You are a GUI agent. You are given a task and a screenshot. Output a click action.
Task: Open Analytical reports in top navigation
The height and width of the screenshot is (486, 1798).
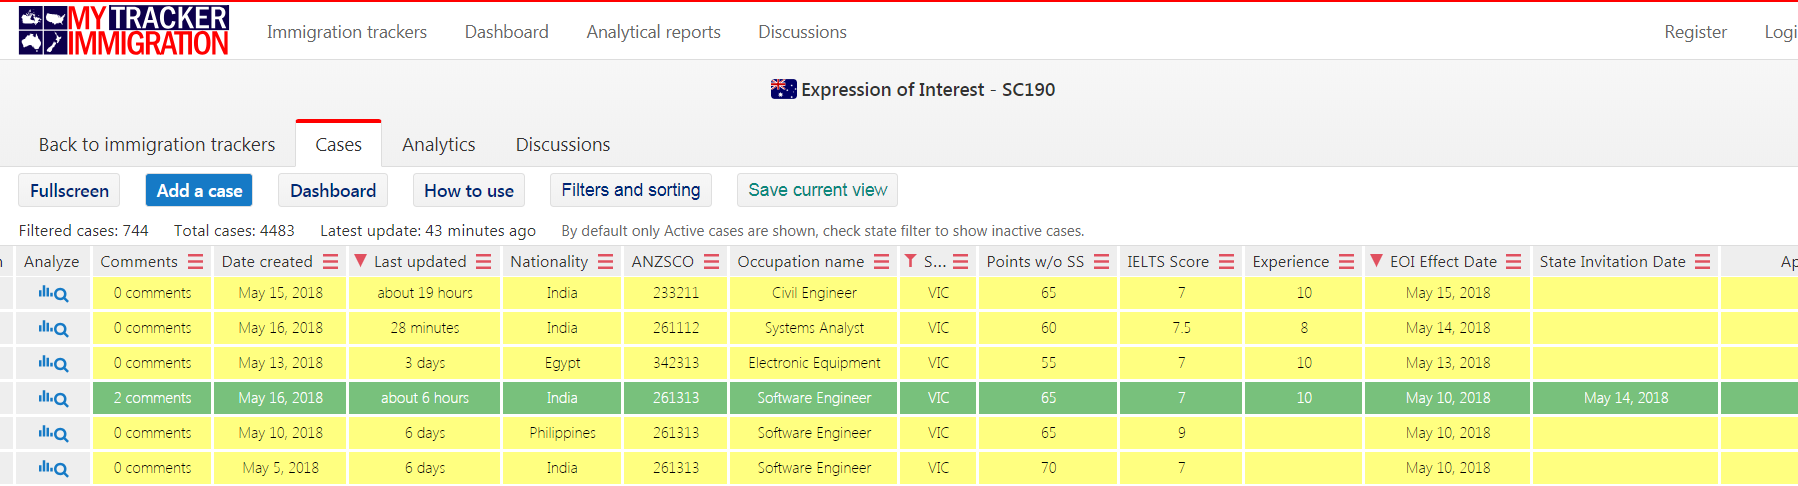653,32
